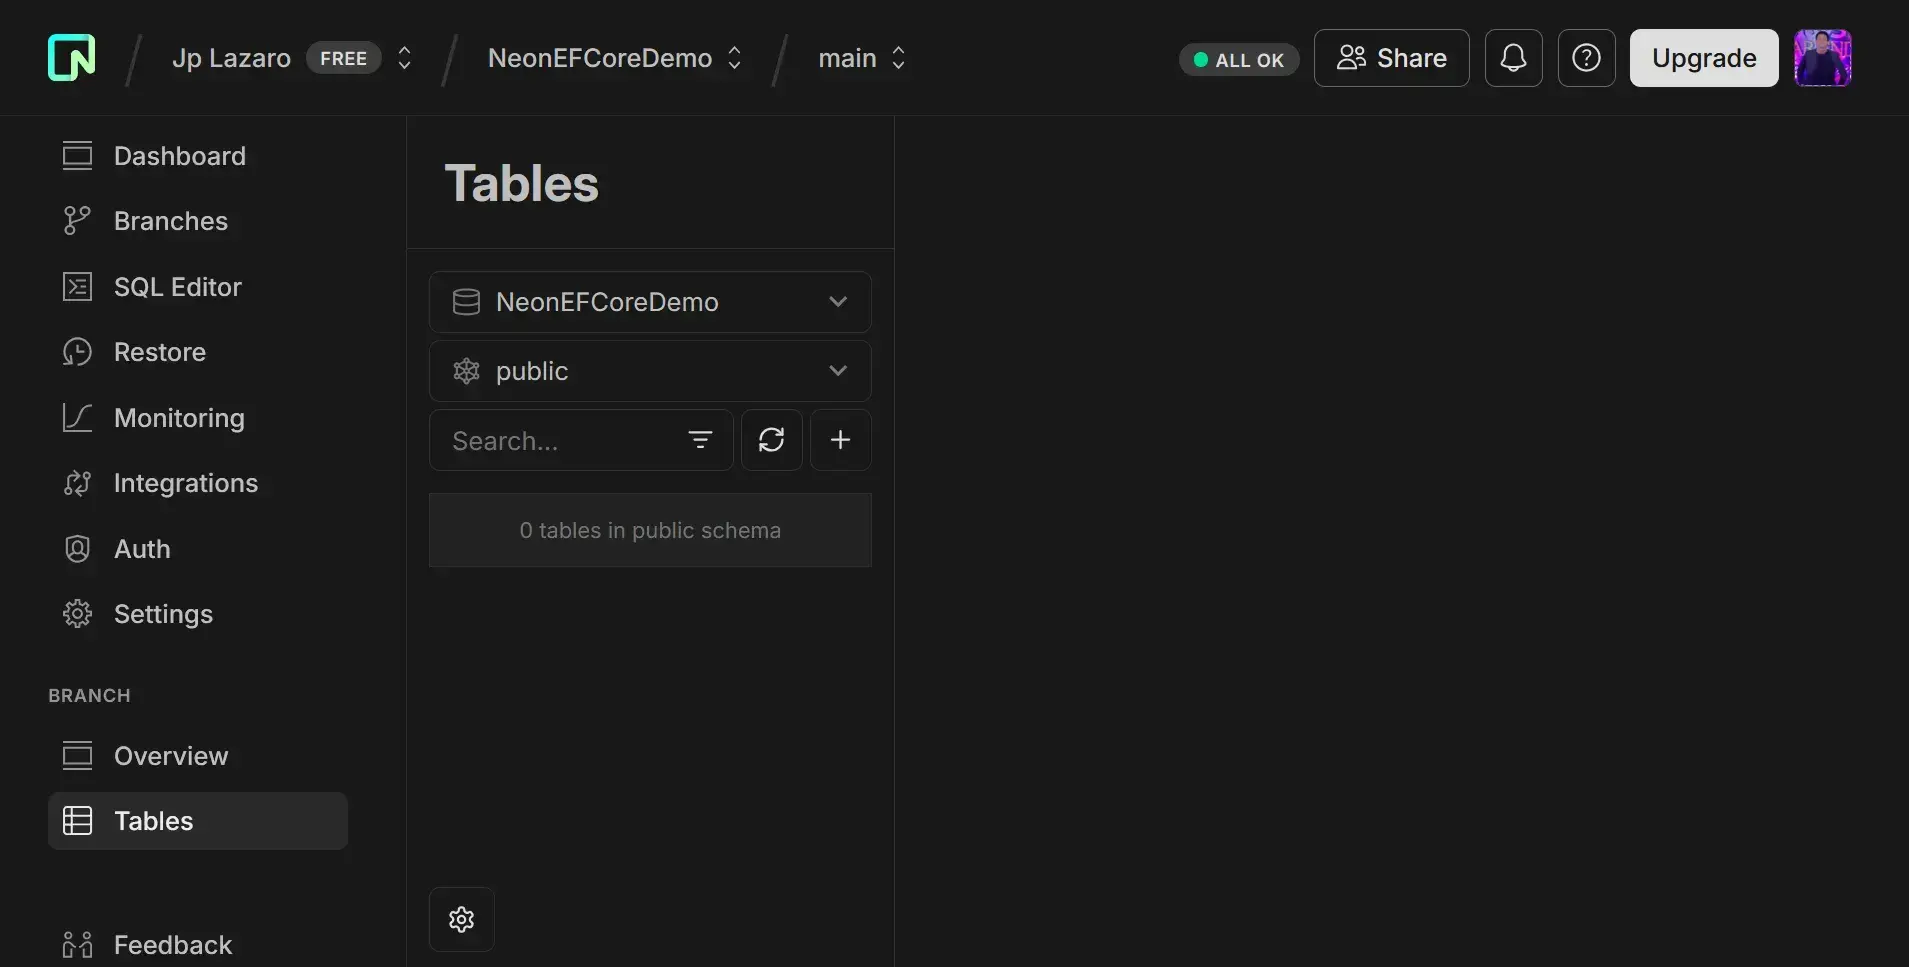Click the ALL OK status badge
Viewport: 1909px width, 967px height.
(x=1239, y=60)
